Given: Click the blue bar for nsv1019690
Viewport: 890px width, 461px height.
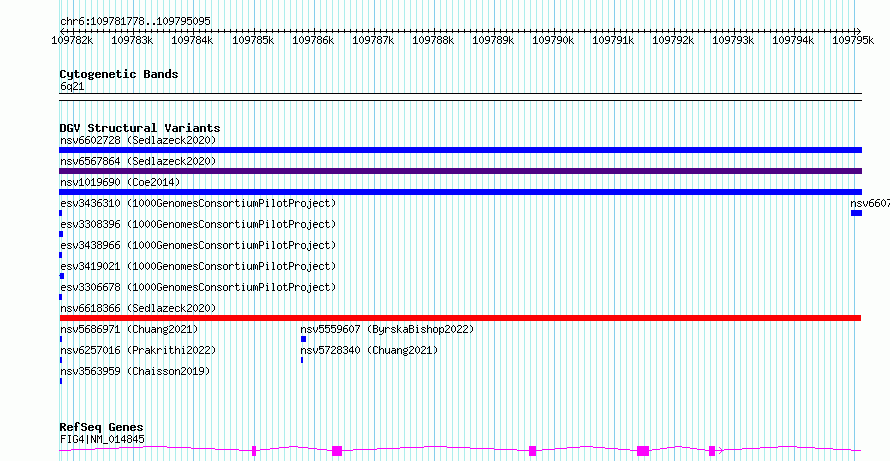Looking at the screenshot, I should coord(460,192).
